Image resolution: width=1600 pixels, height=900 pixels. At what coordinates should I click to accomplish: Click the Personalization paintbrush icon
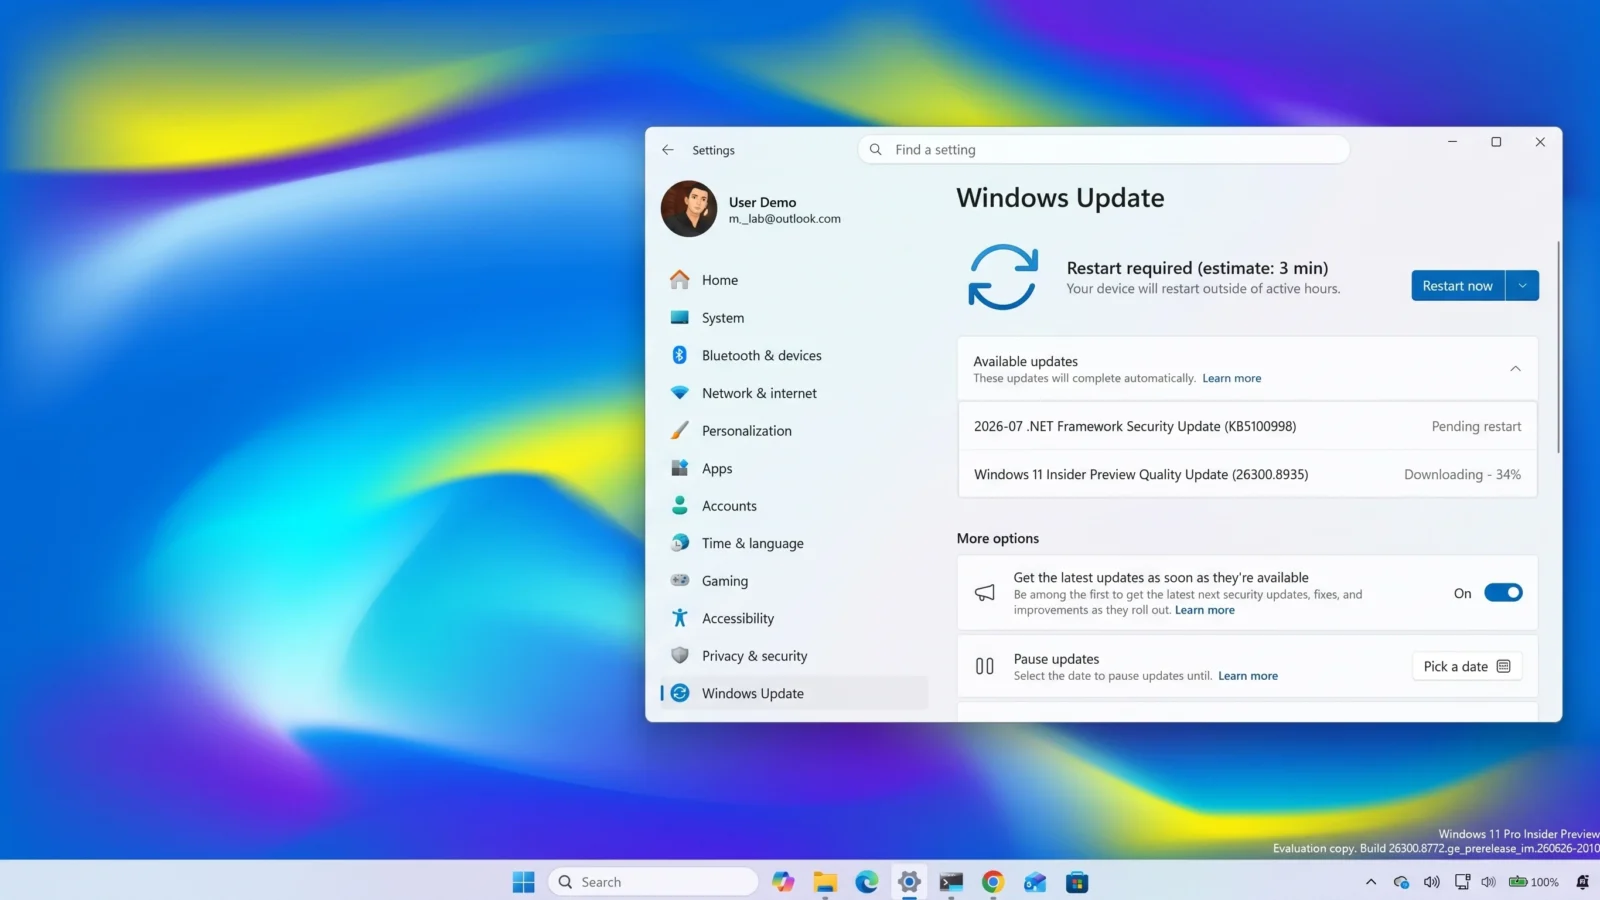point(680,430)
